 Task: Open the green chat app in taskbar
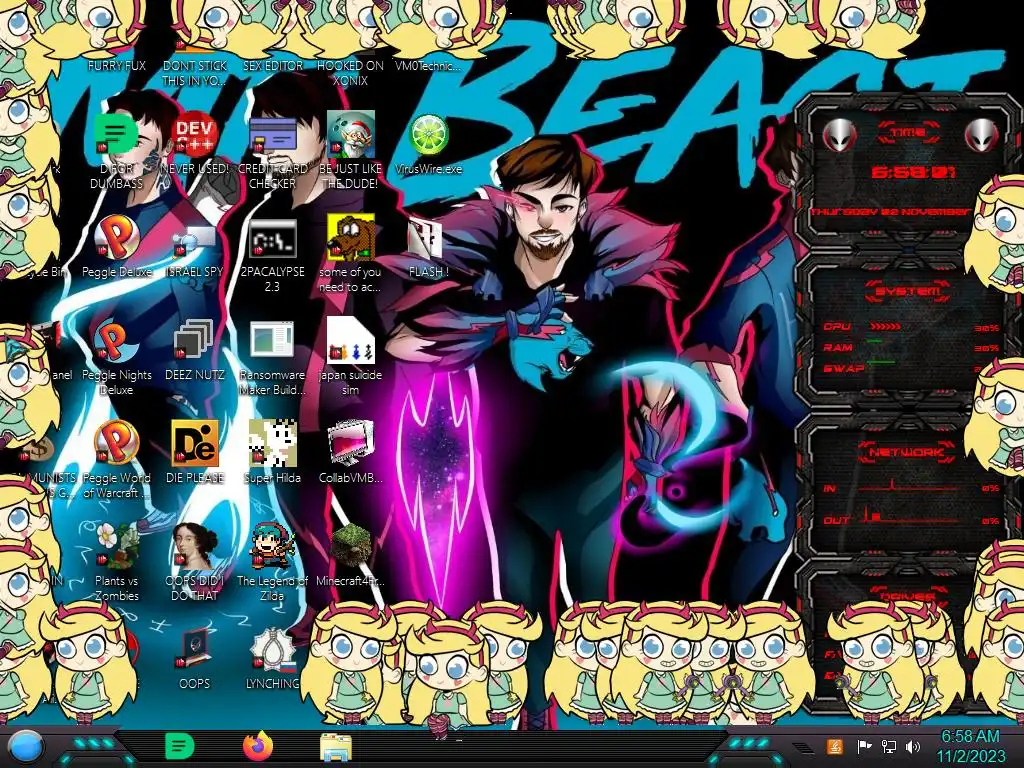coord(180,746)
